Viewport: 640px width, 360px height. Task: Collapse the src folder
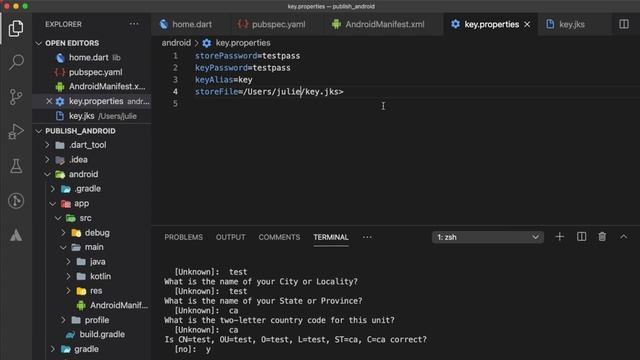(58, 218)
